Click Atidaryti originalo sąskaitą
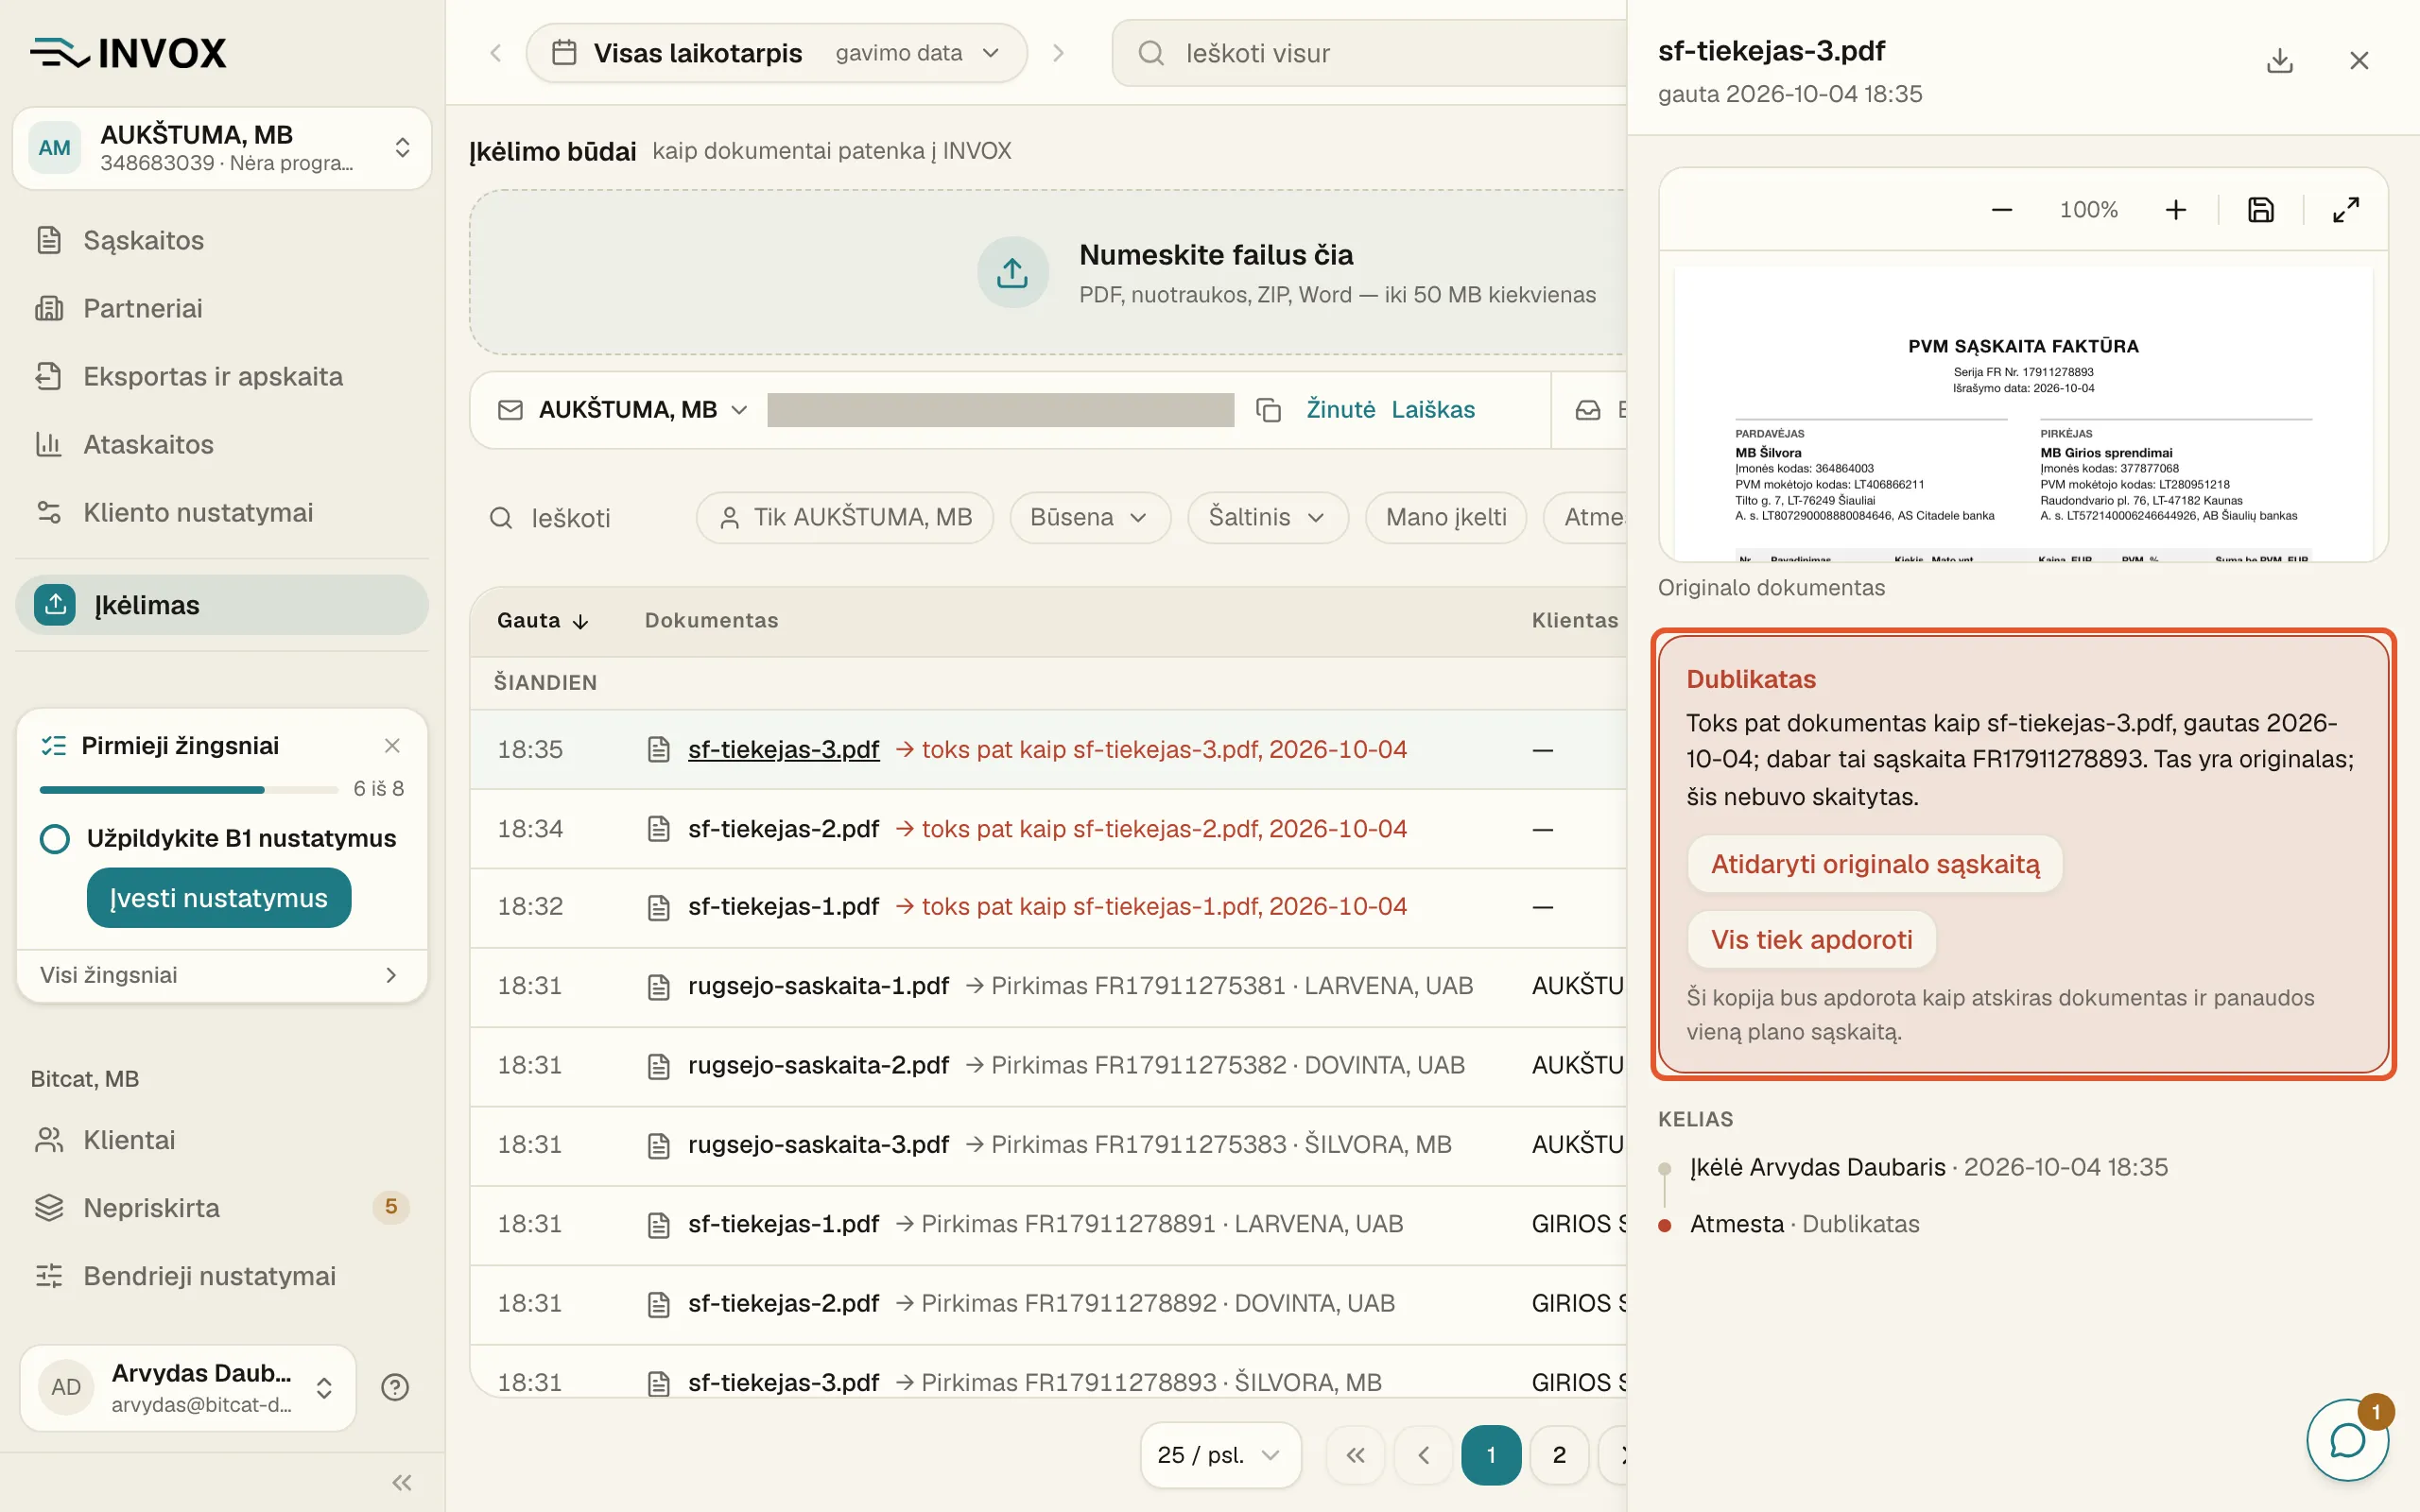 (1875, 864)
